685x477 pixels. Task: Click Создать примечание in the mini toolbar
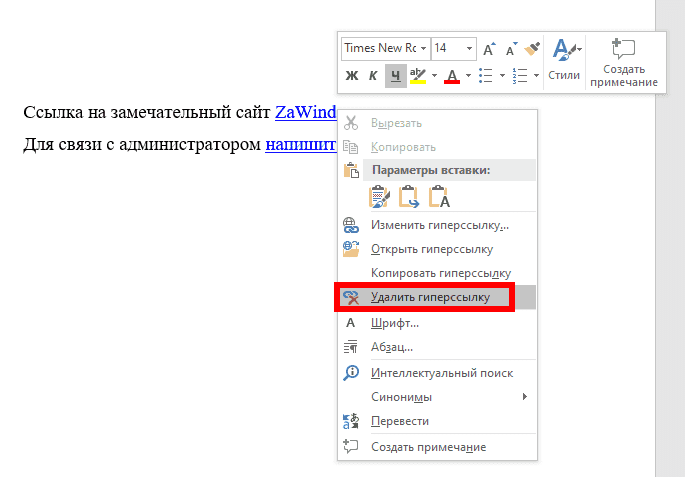(624, 62)
